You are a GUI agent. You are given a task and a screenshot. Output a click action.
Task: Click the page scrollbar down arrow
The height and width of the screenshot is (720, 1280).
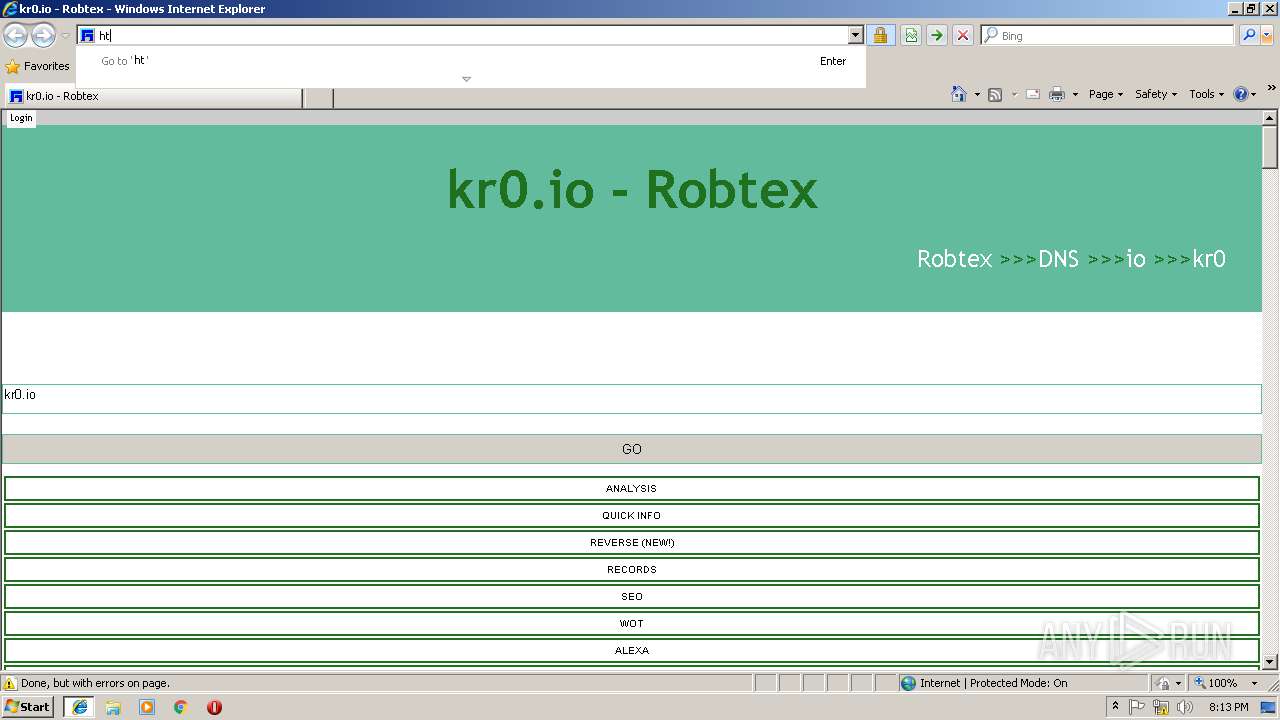click(x=1270, y=662)
